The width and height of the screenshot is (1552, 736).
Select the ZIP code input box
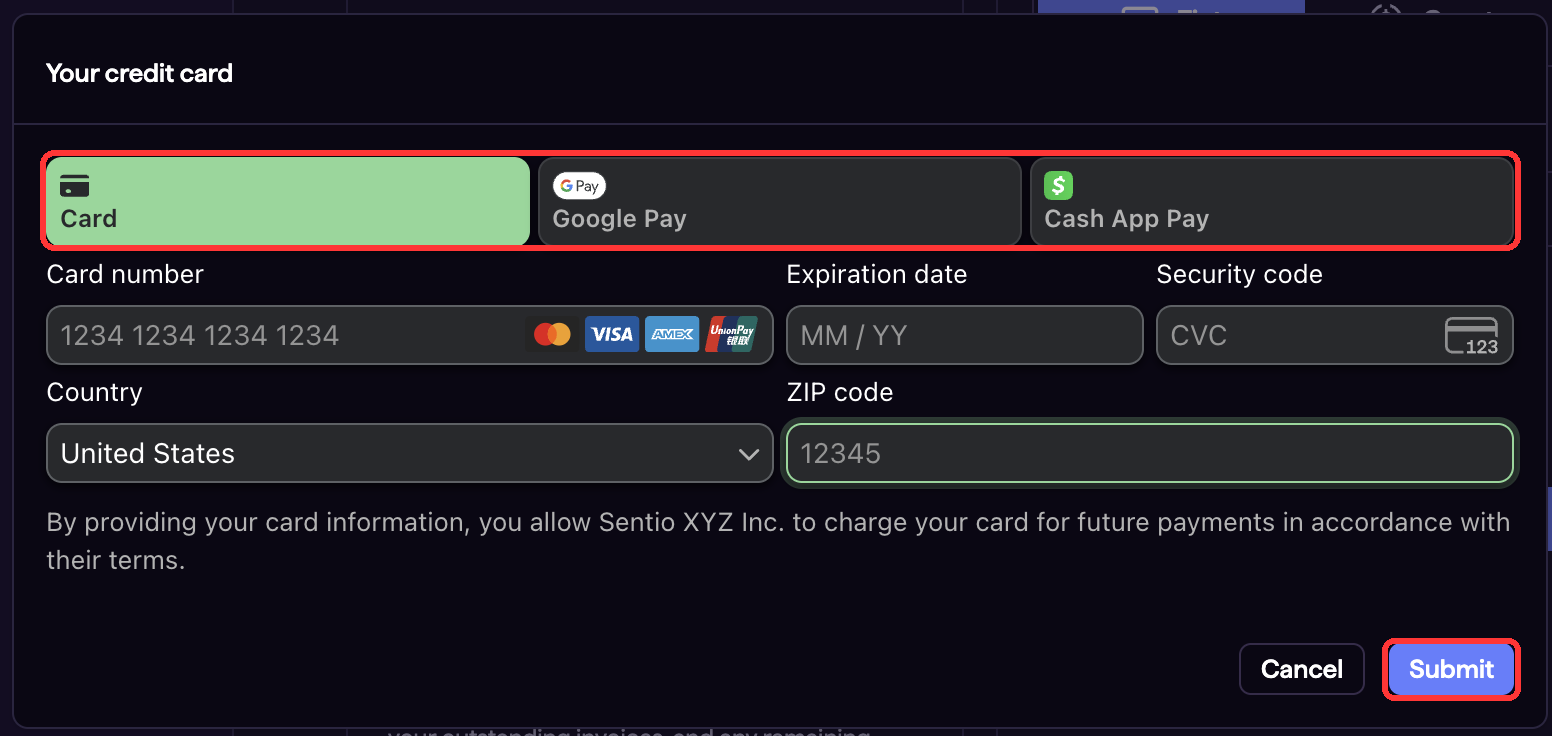pos(1150,453)
